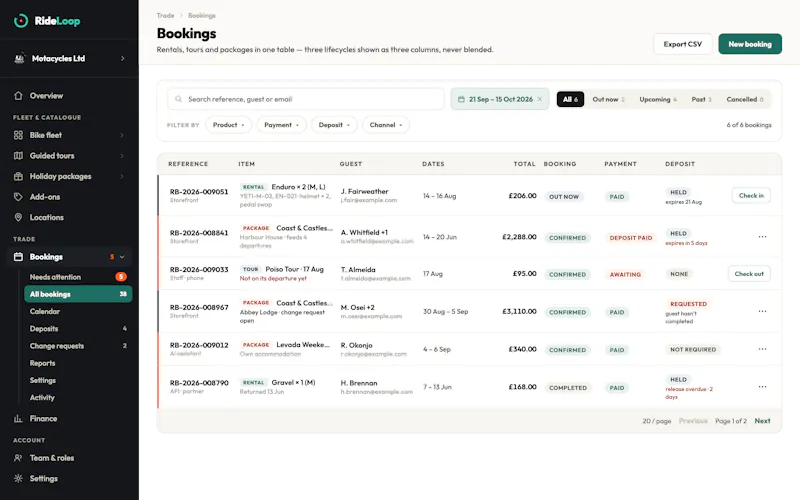
Task: Open the Payment filter dropdown
Action: pyautogui.click(x=282, y=125)
